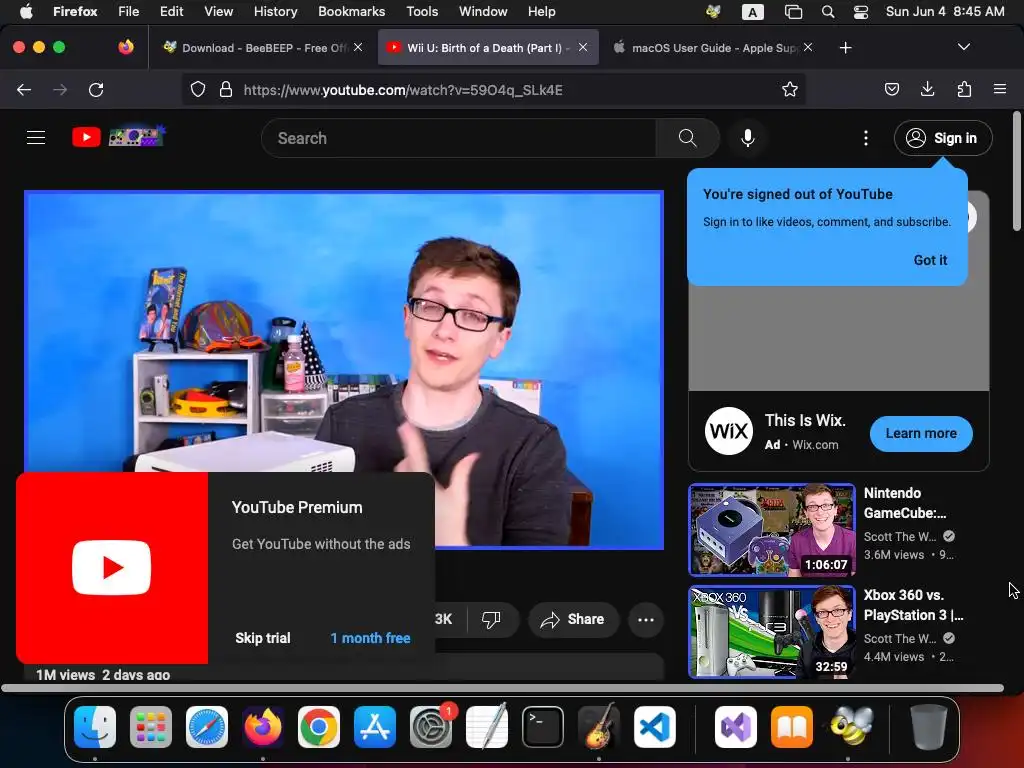Start voice search with the microphone icon
1024x768 pixels.
click(x=748, y=138)
